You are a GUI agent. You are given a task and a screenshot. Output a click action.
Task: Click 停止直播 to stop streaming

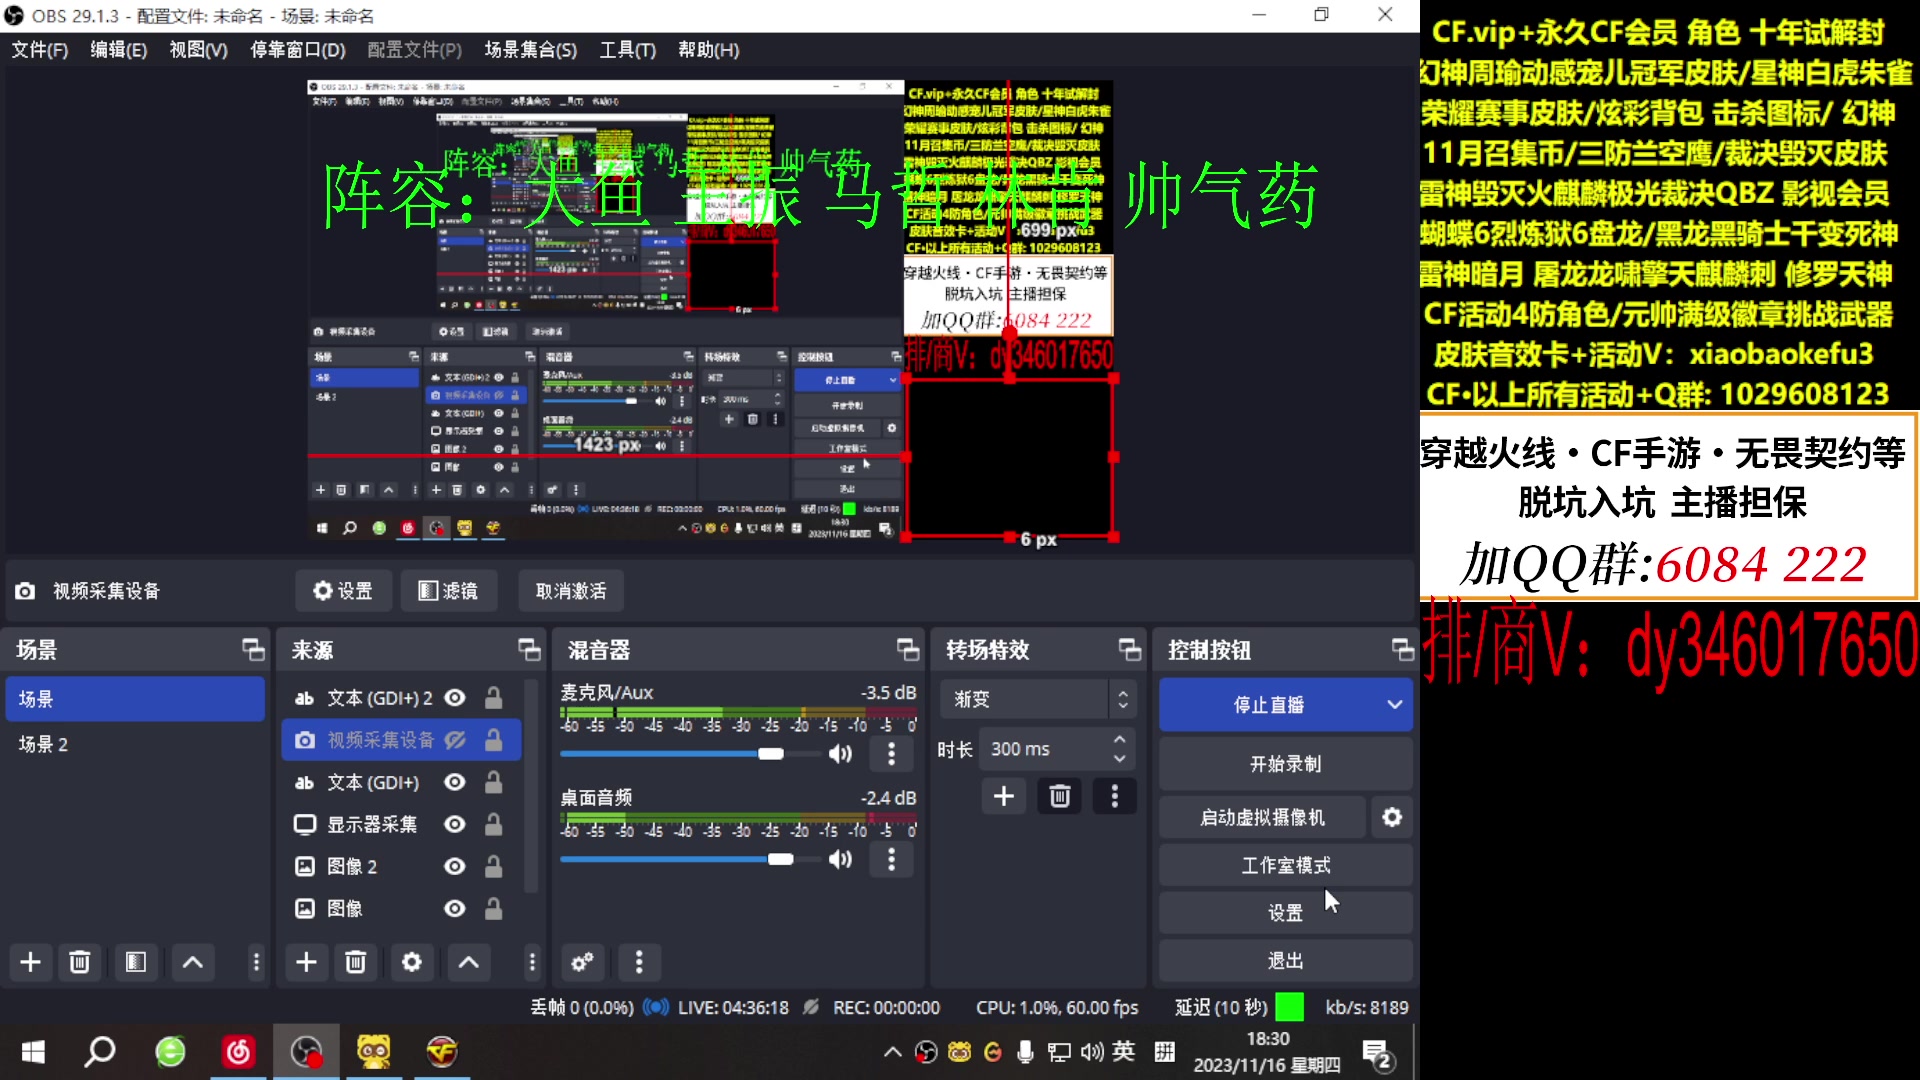(x=1268, y=705)
